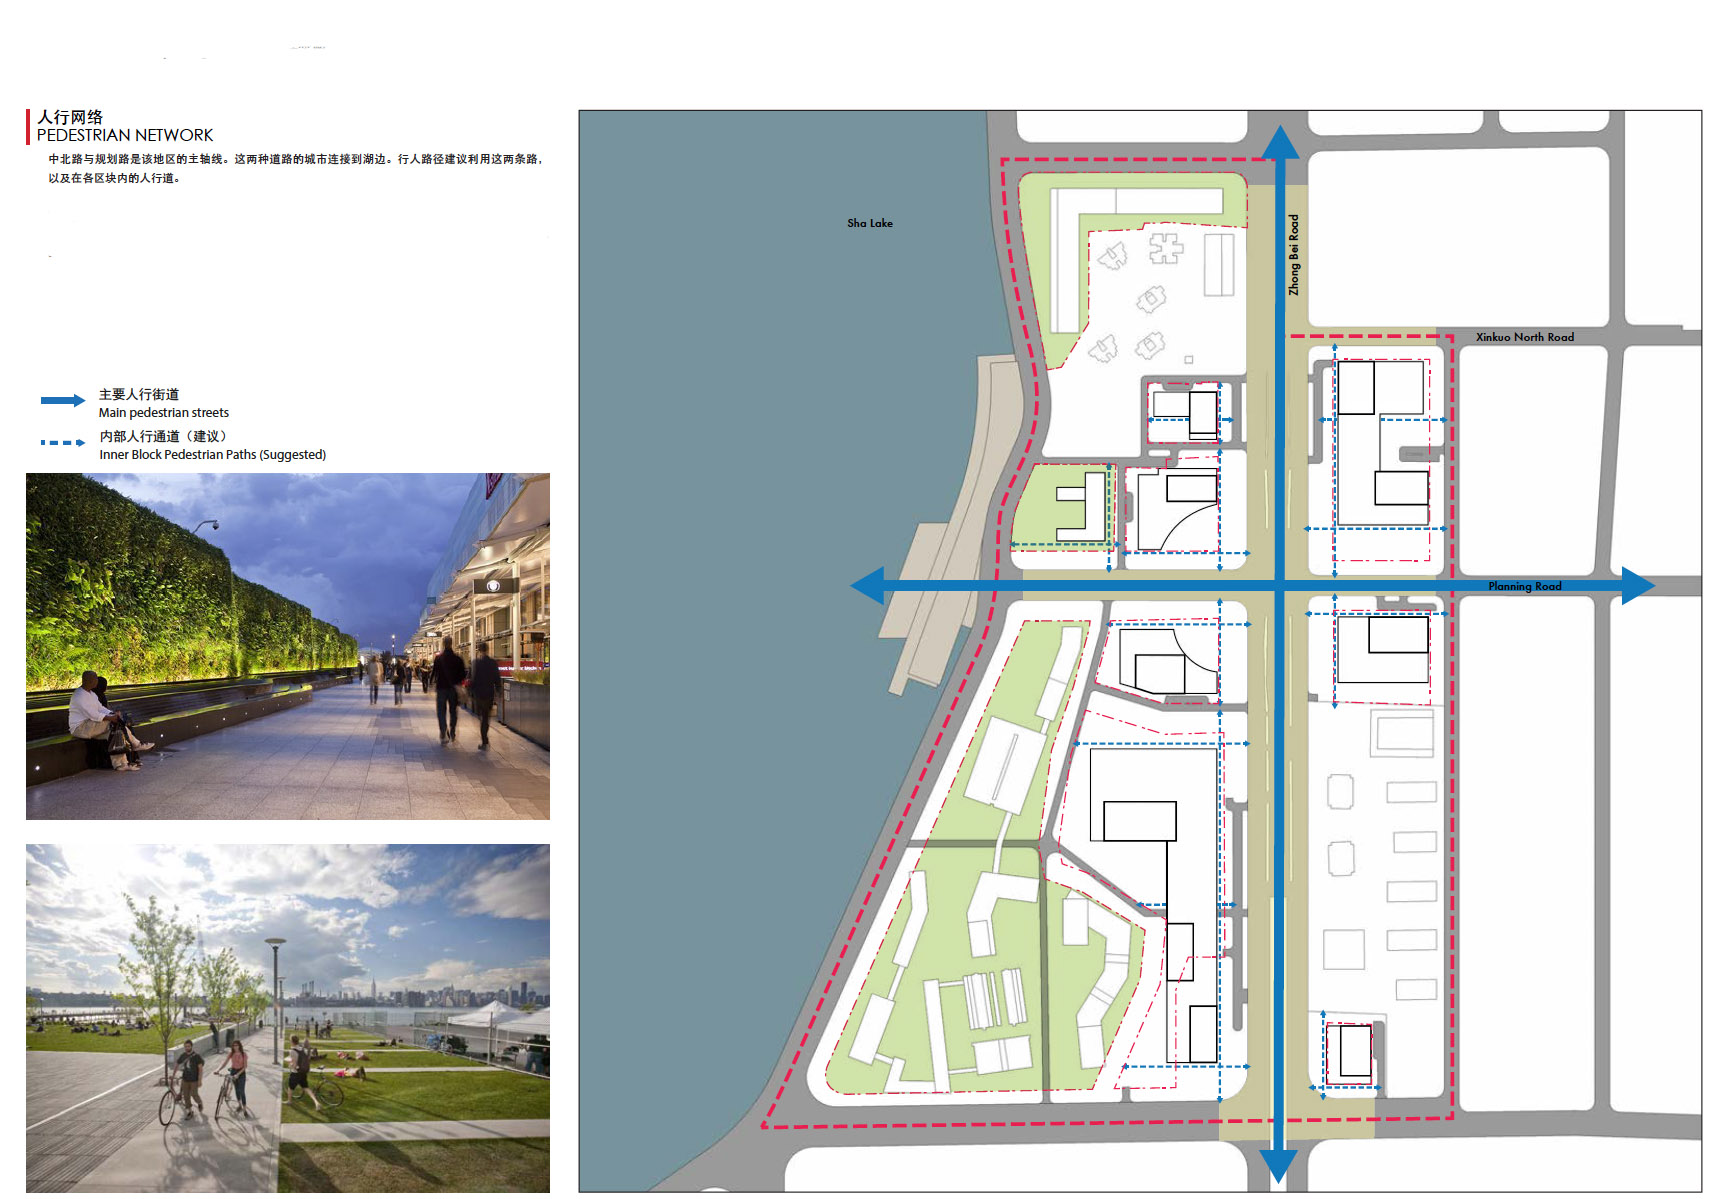Click the intersection of the two blue main streets

tap(1279, 586)
